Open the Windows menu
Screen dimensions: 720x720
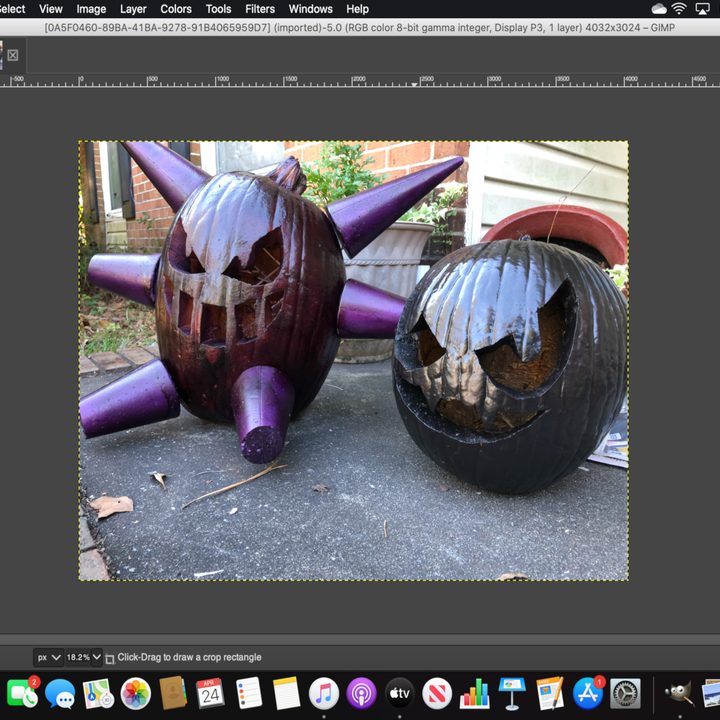coord(310,9)
